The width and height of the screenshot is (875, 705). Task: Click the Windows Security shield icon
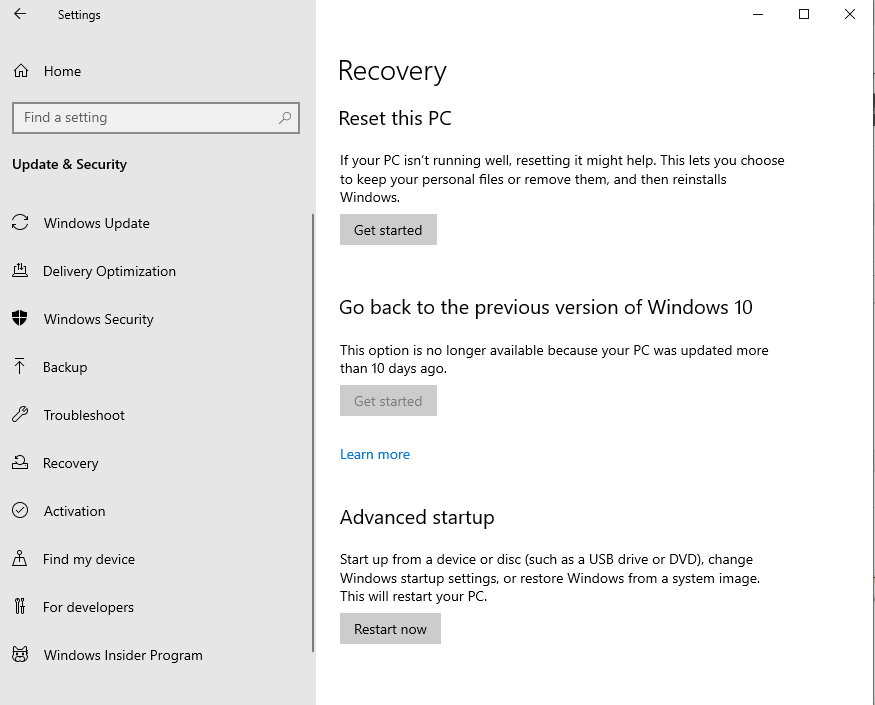coord(20,318)
